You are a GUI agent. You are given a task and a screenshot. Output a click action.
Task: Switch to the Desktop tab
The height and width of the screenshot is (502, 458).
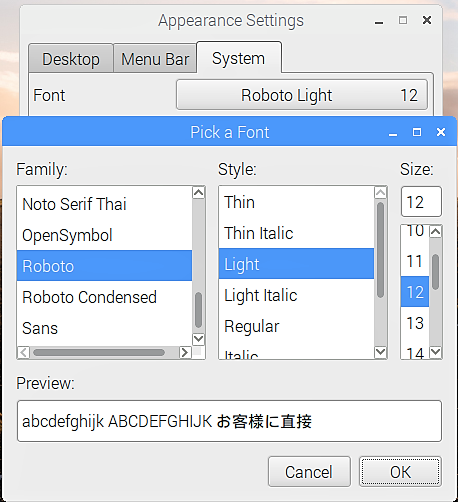tap(71, 58)
